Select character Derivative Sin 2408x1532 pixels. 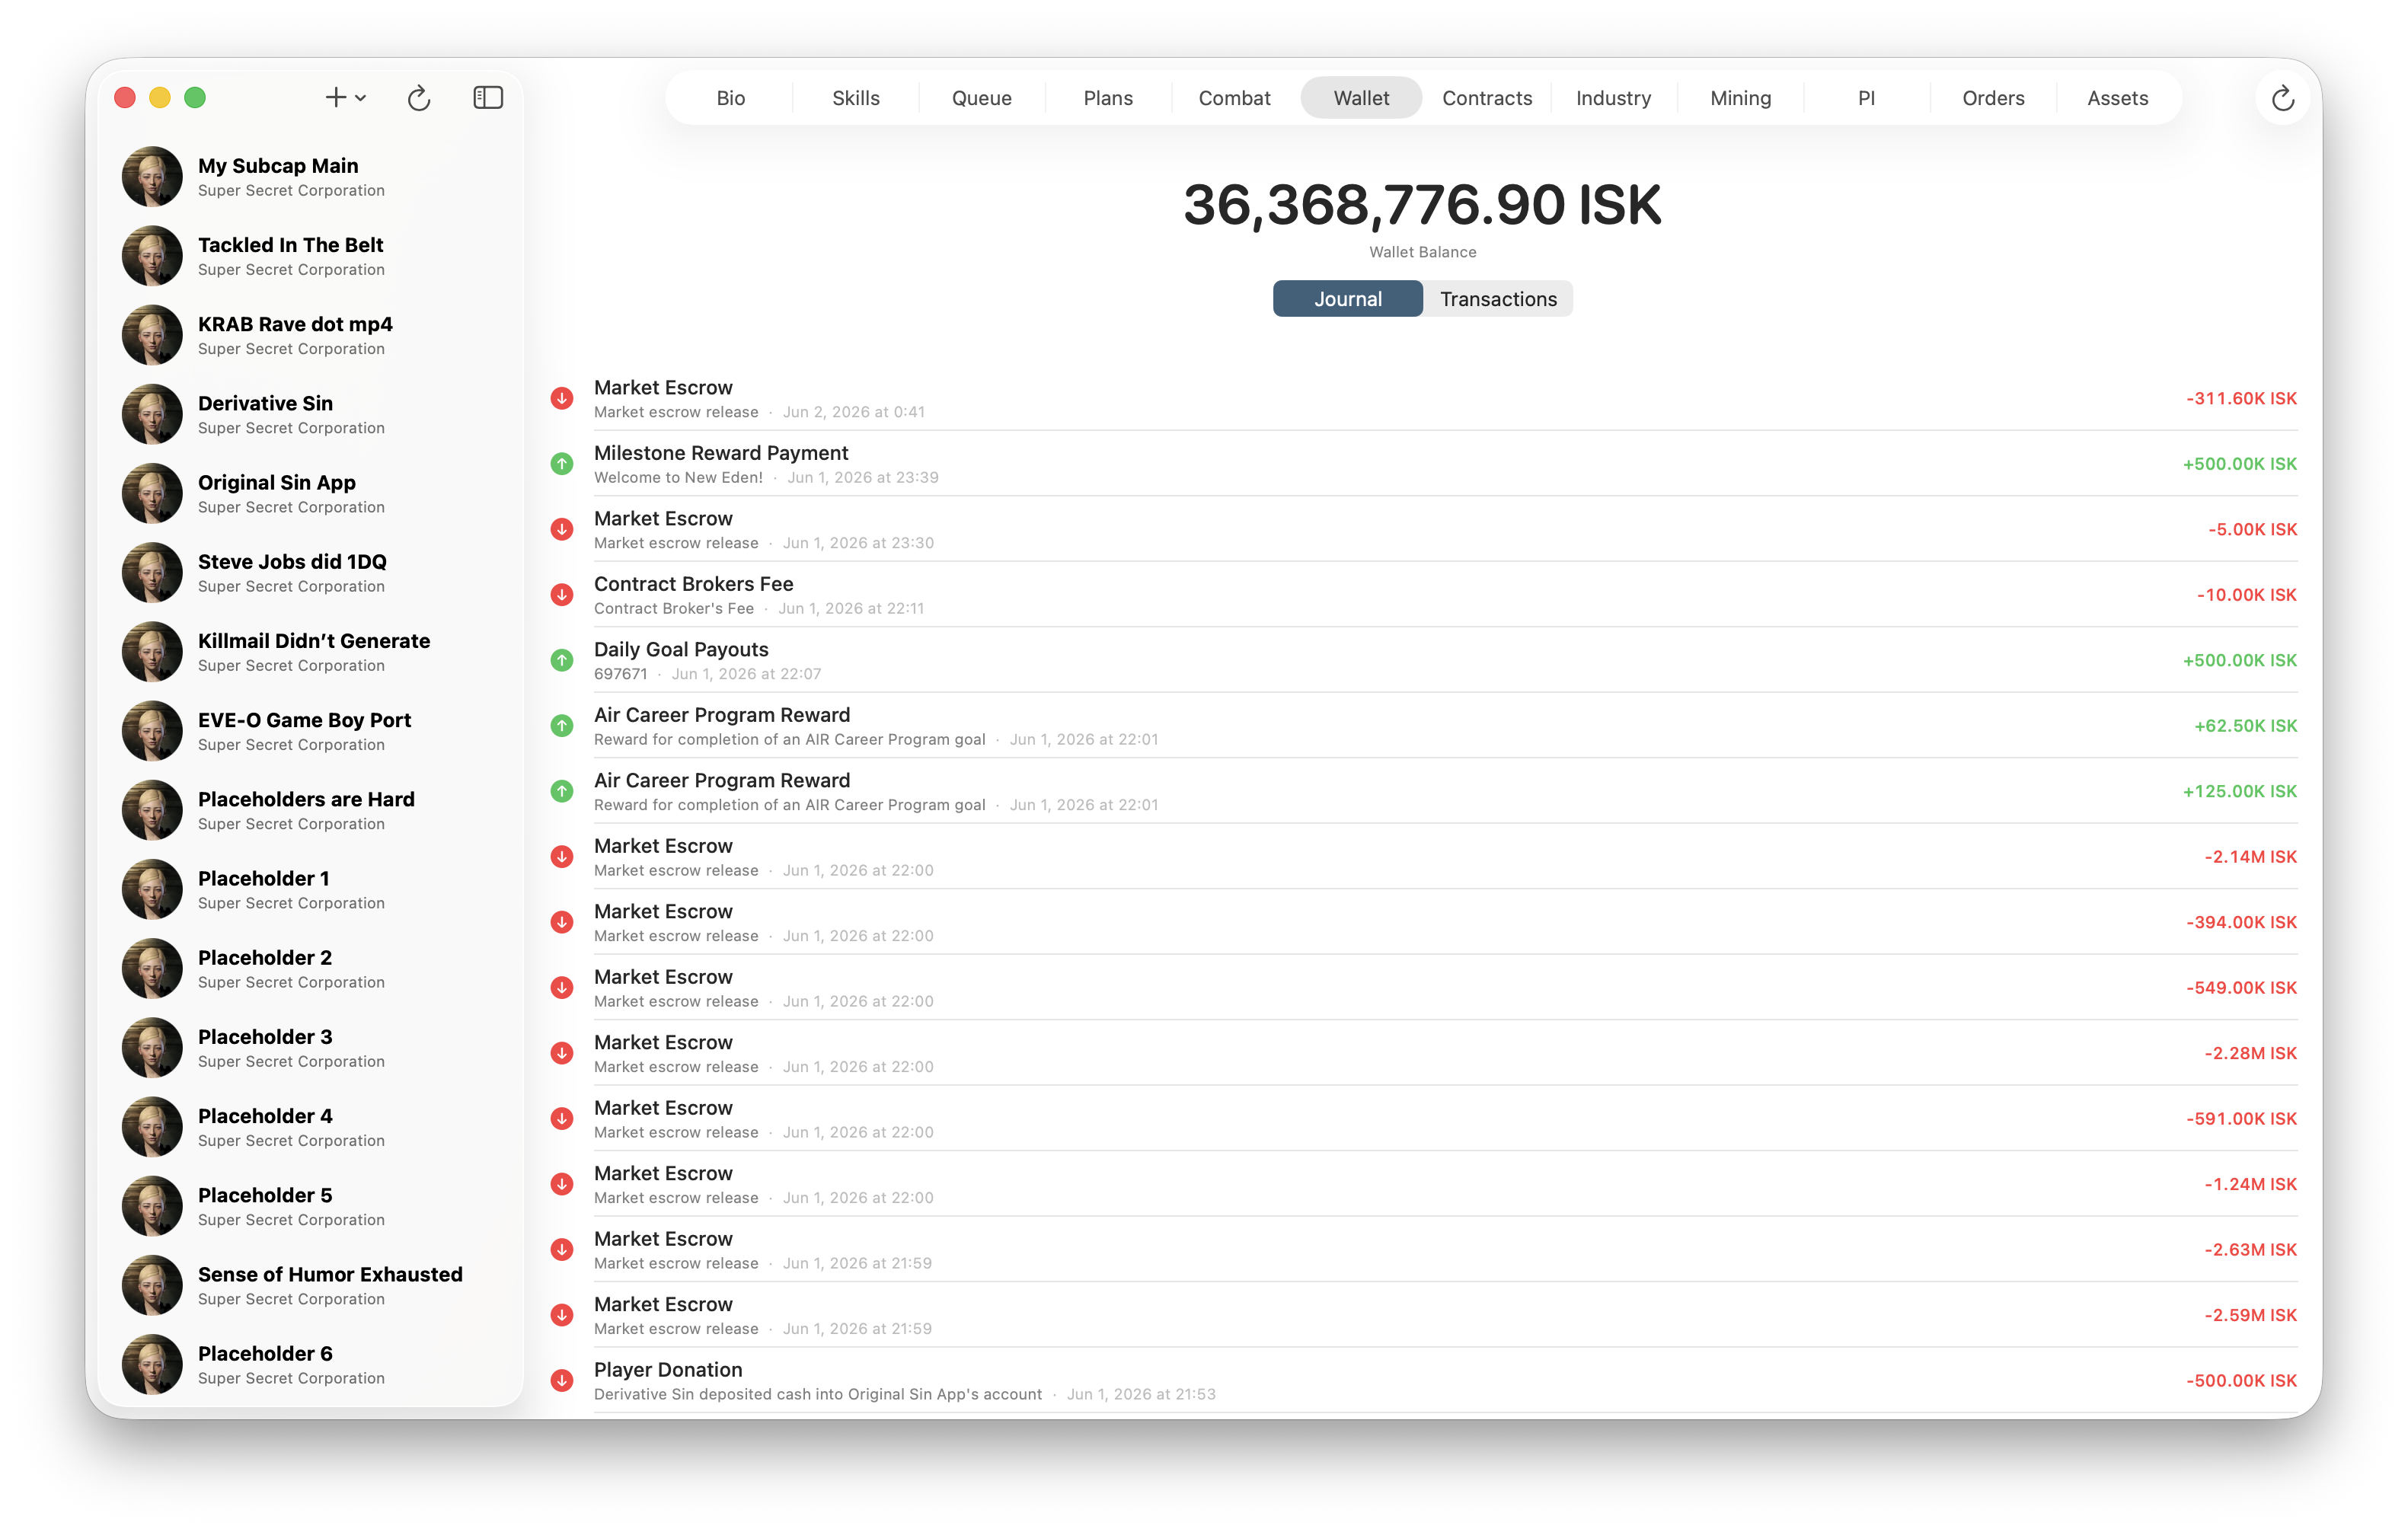[x=311, y=414]
